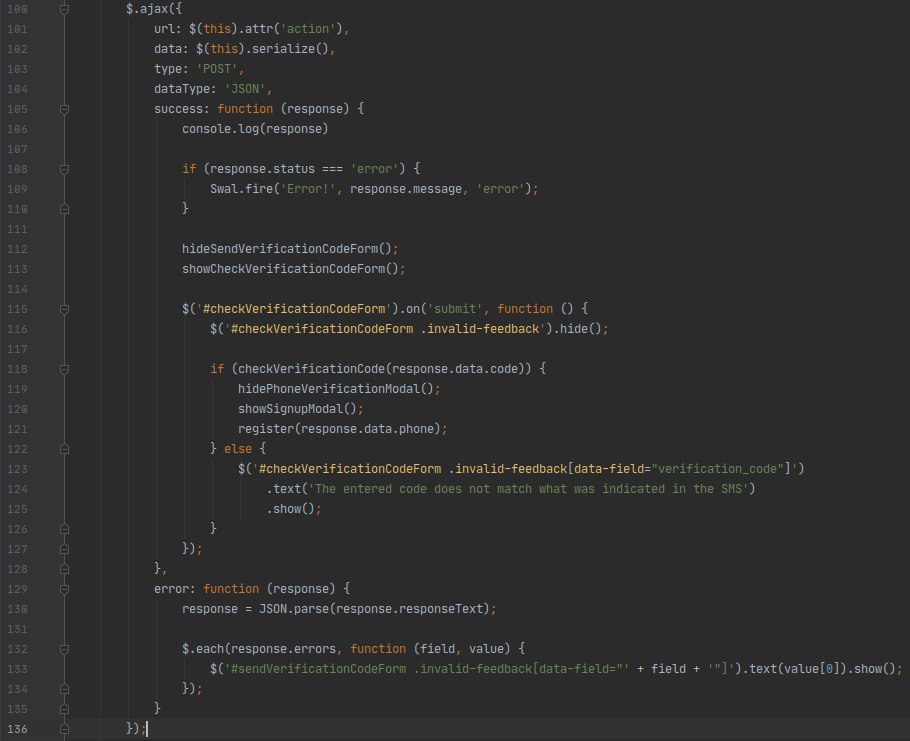Click the 'entered code does not match' string
Screen dimensions: 910x741
528,489
